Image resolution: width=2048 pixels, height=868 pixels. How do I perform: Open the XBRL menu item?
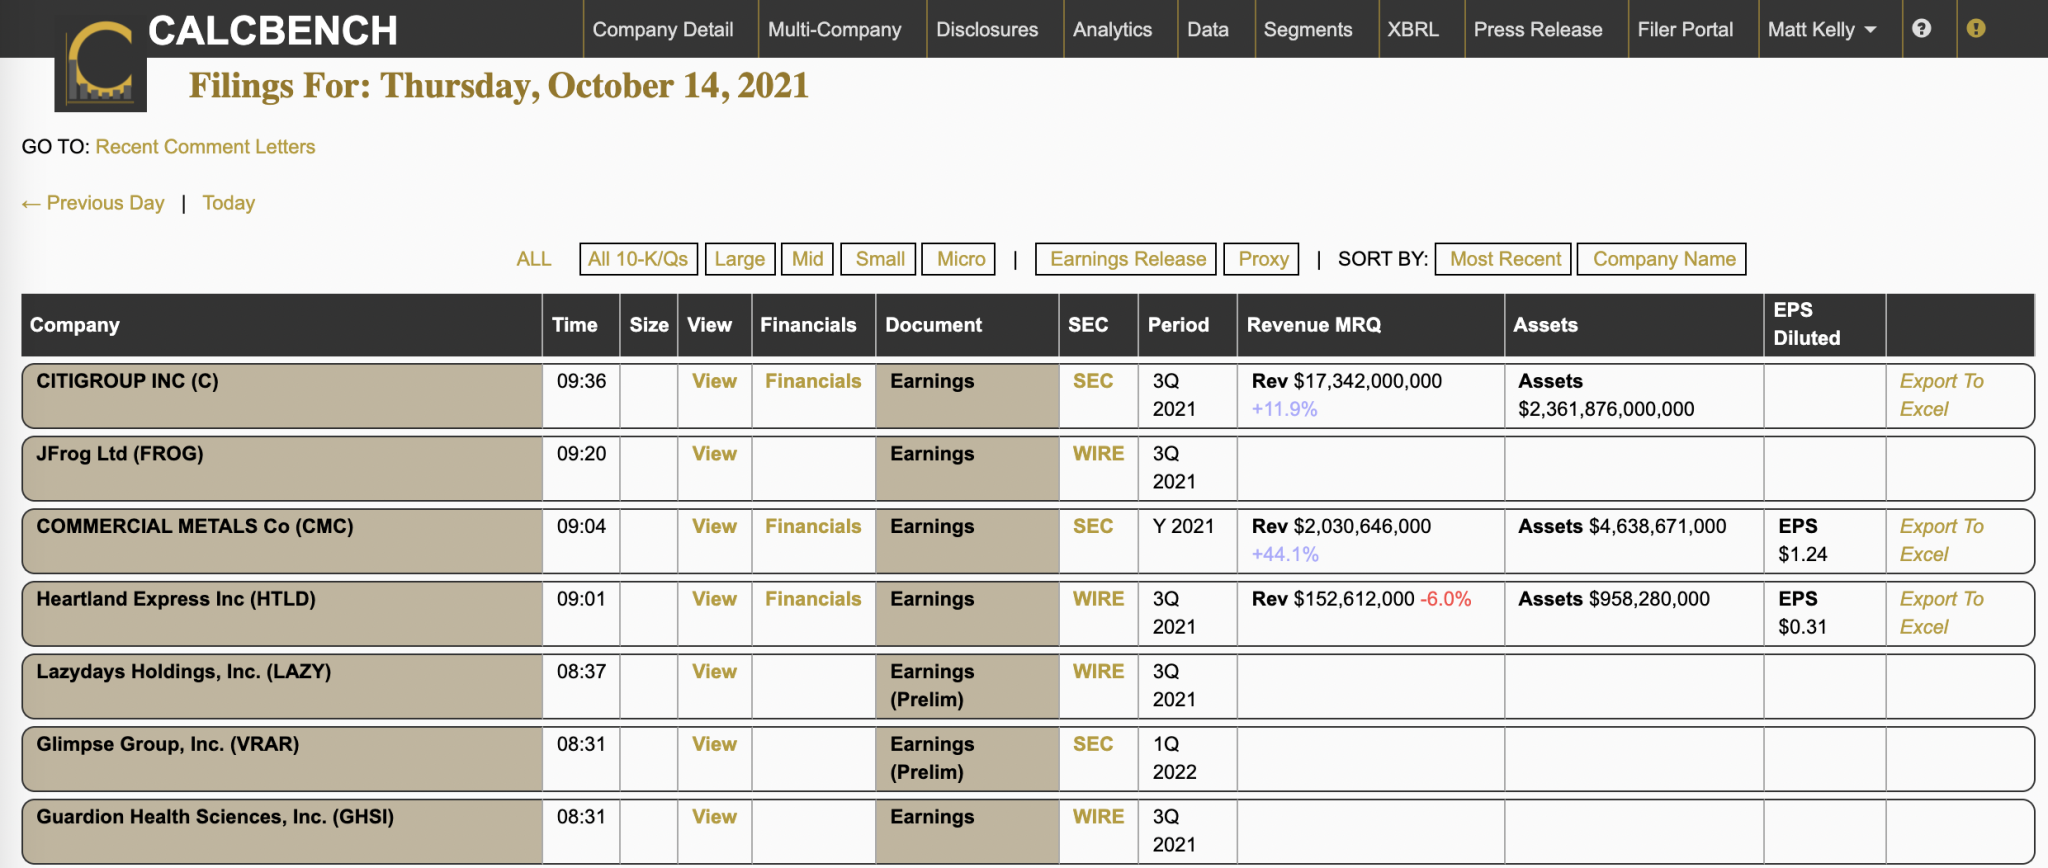point(1412,30)
